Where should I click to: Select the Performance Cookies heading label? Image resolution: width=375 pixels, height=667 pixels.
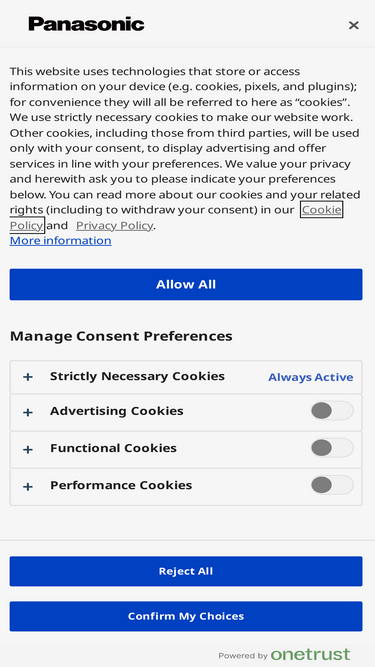(x=121, y=485)
